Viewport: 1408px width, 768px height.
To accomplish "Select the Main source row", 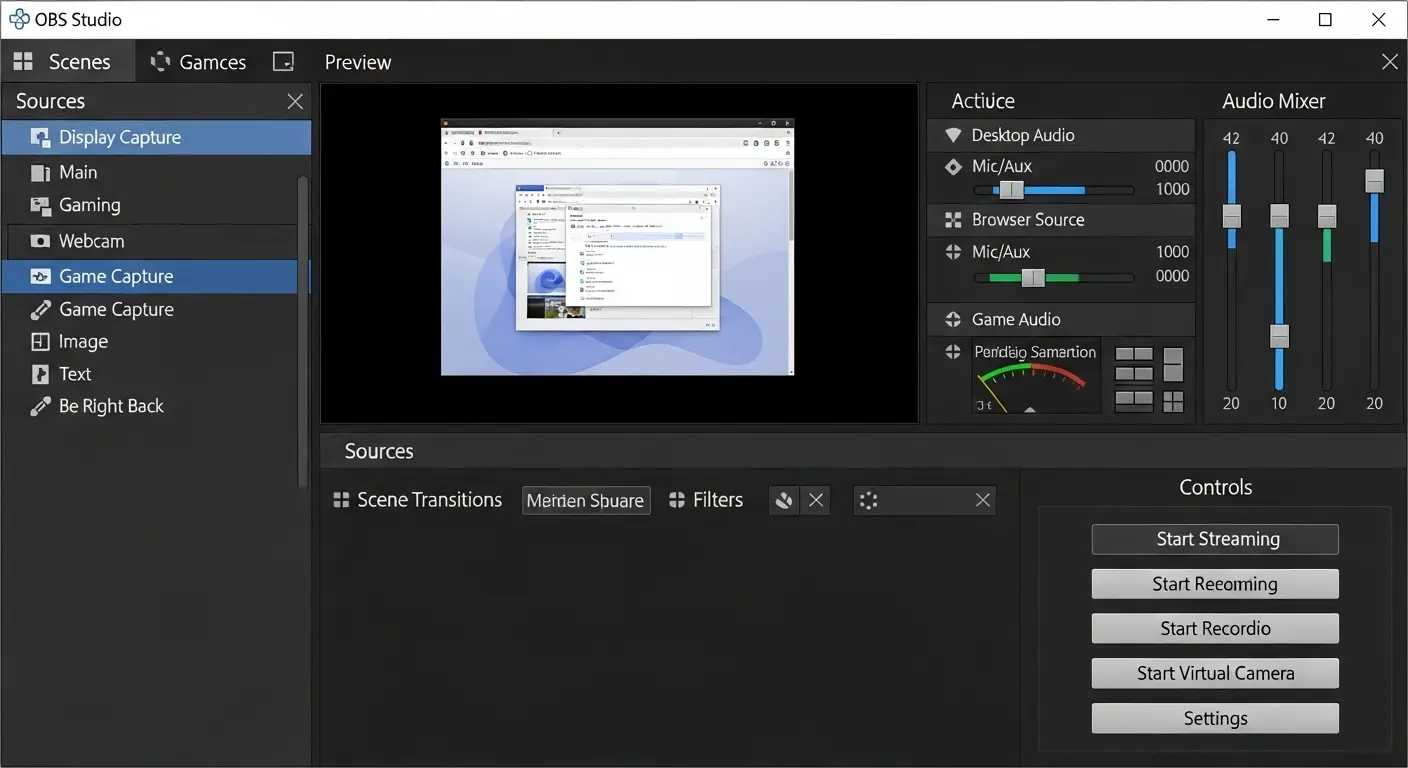I will (x=150, y=173).
